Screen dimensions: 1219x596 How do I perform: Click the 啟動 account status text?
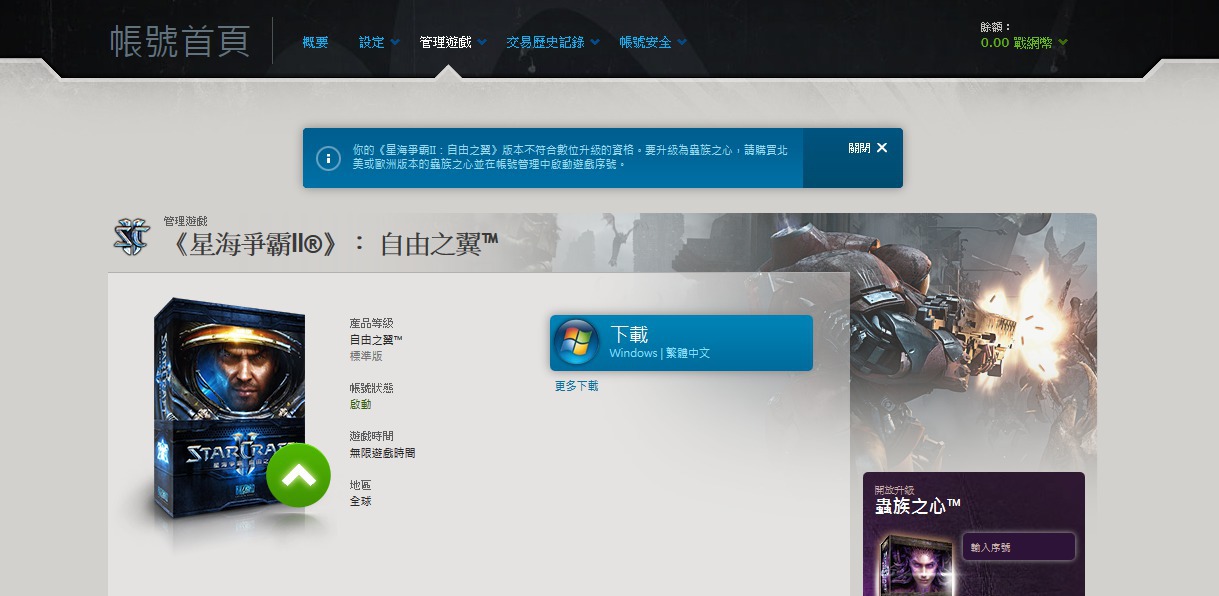[360, 405]
